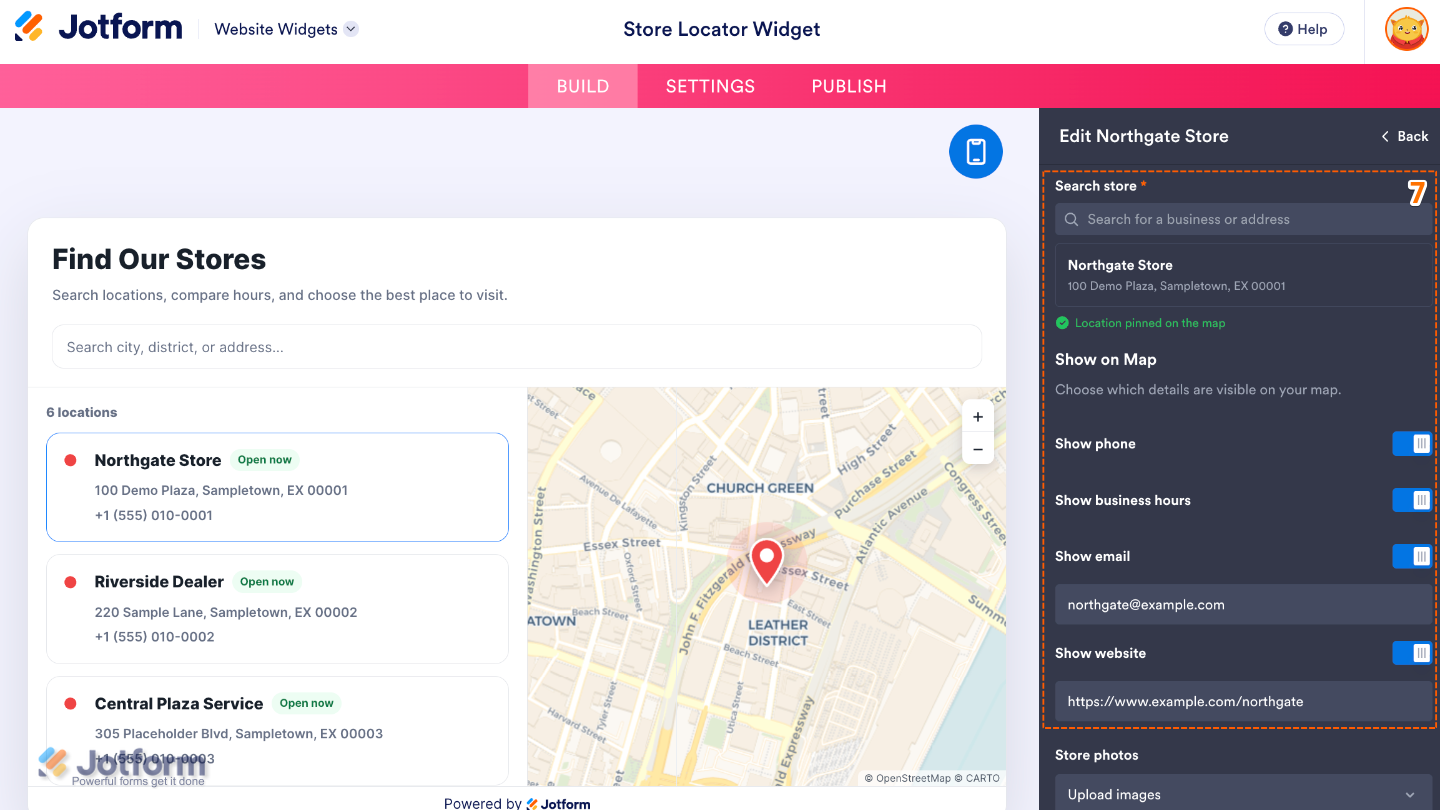The image size is (1440, 810).
Task: Click the Help question mark button
Action: (1304, 29)
